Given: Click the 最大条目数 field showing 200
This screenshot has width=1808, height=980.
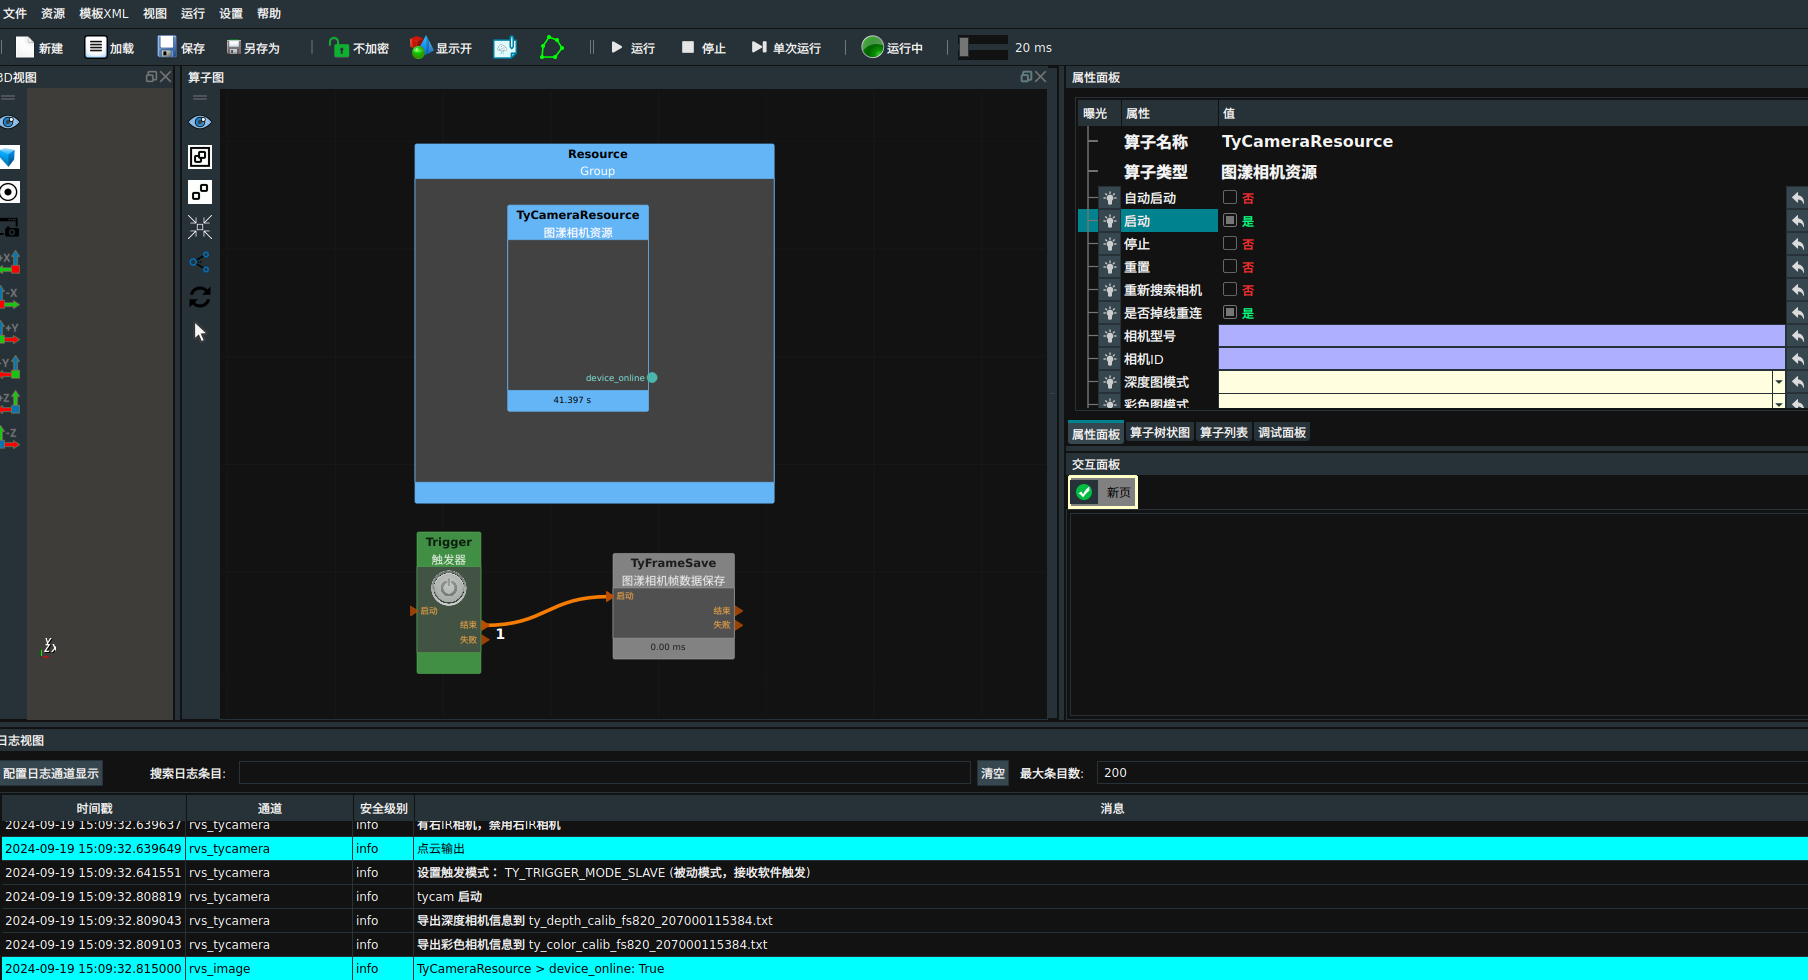Looking at the screenshot, I should [x=1452, y=773].
